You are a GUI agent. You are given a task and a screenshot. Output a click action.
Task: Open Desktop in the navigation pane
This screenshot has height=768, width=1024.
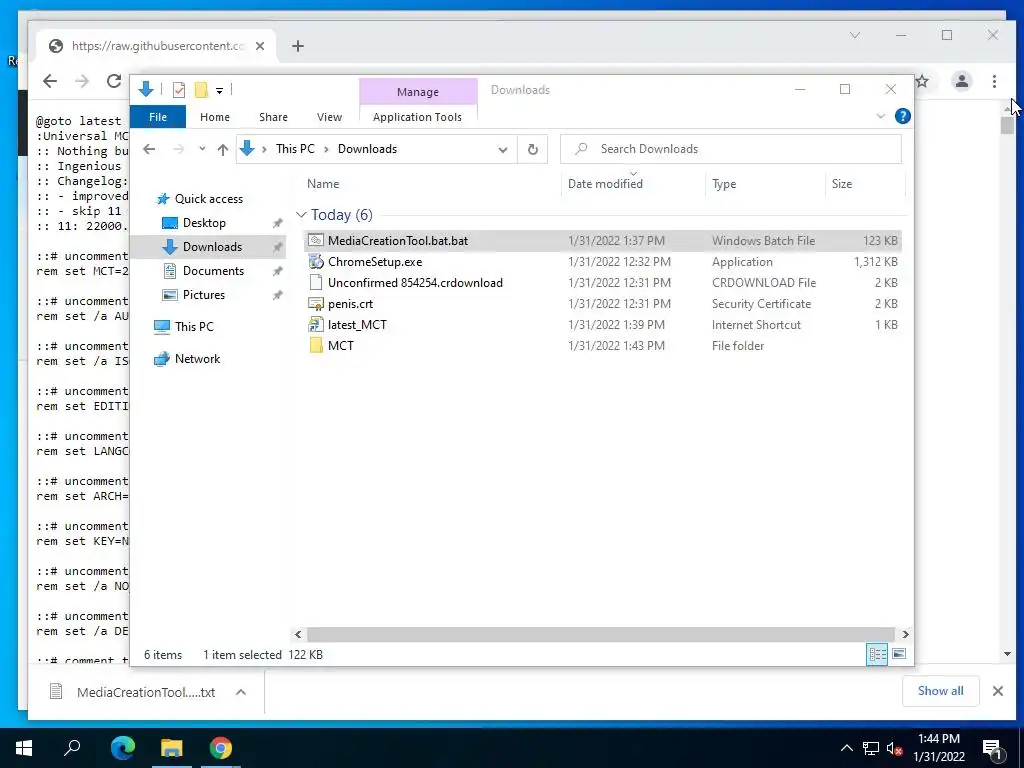click(204, 223)
